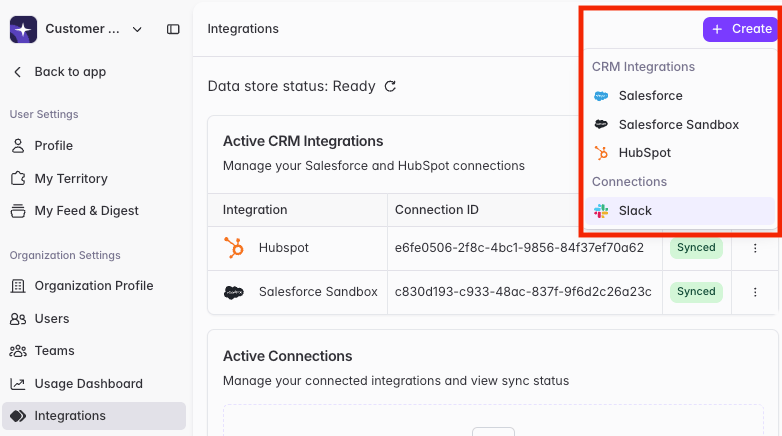Choose HubSpot from the Create menu
This screenshot has width=782, height=436.
click(x=679, y=153)
